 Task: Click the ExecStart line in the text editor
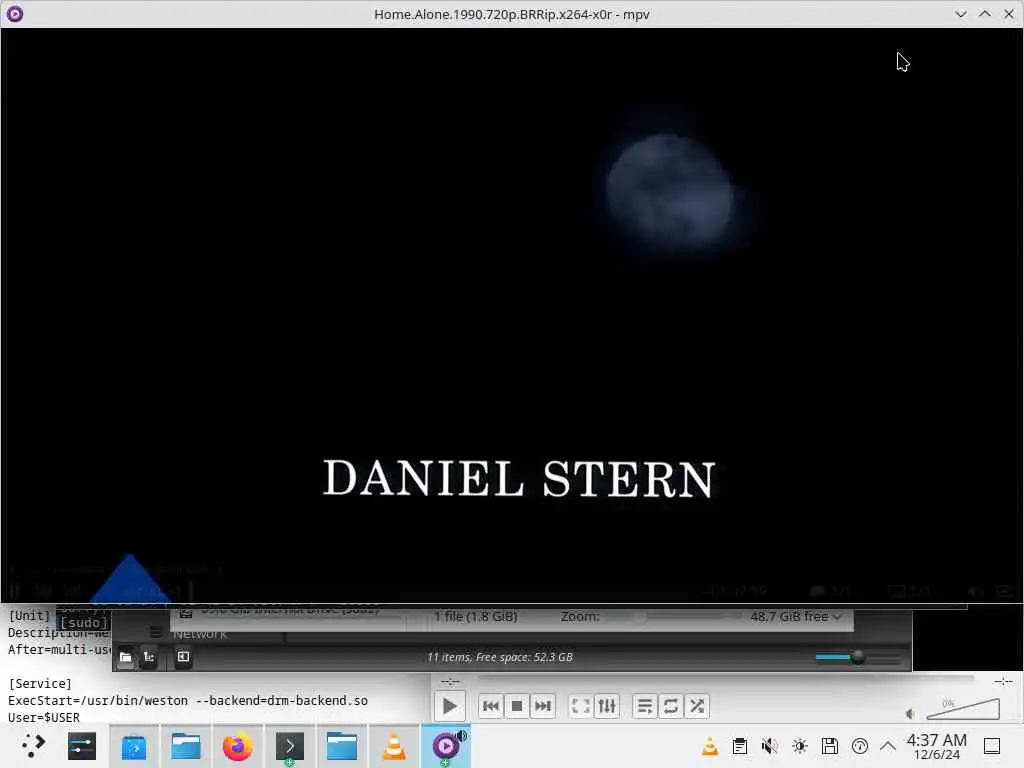point(188,700)
